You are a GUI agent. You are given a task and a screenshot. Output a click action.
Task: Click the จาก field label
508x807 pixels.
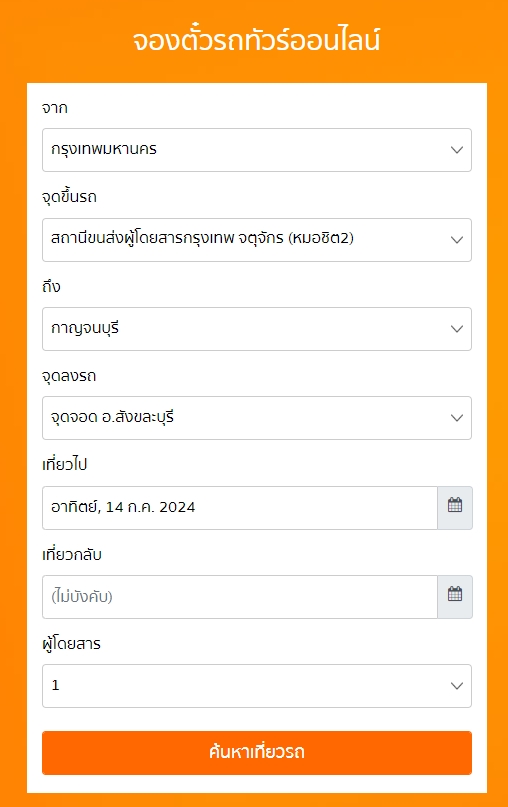coord(55,108)
